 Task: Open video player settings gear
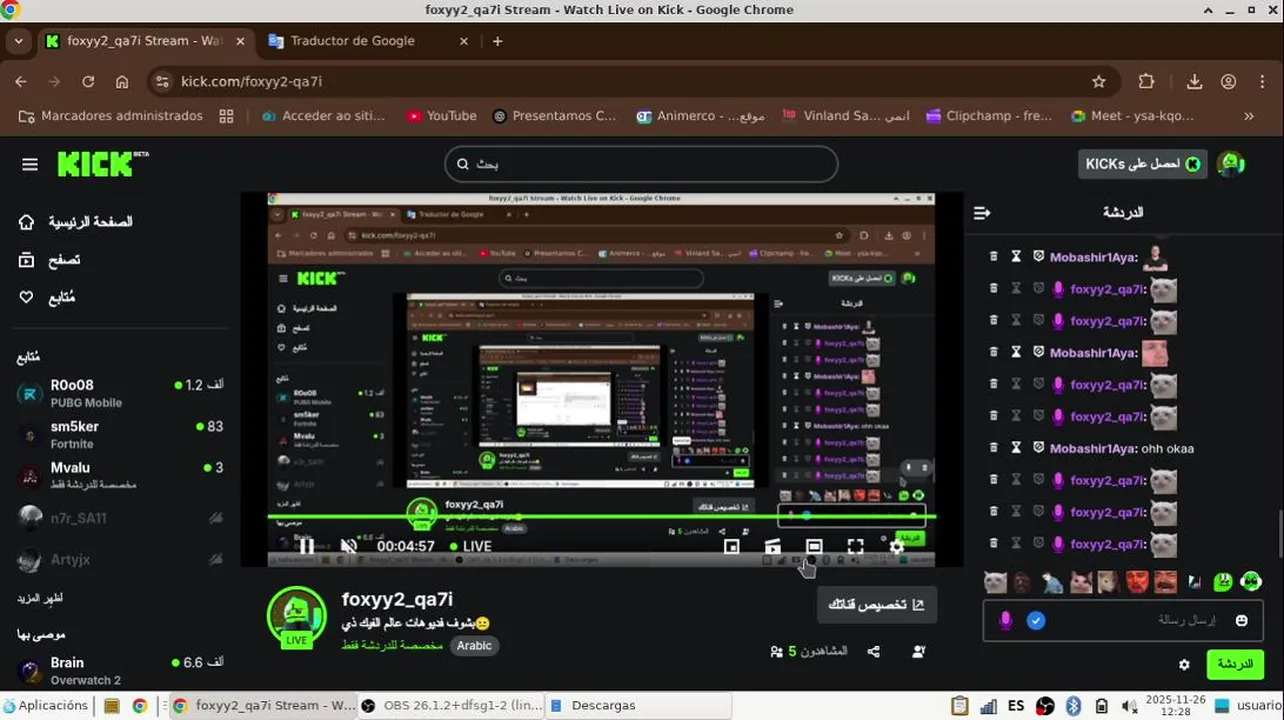point(896,547)
